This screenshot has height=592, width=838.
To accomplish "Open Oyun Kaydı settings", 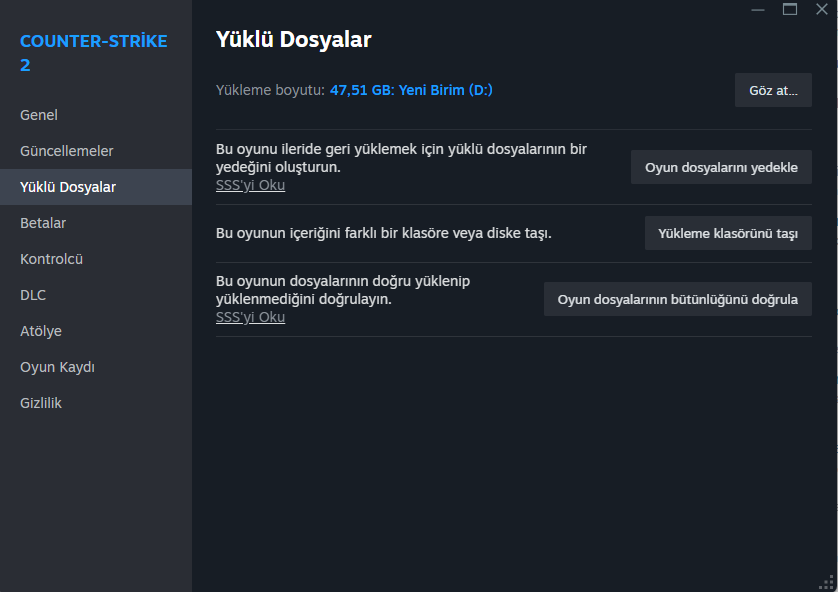I will click(x=96, y=367).
